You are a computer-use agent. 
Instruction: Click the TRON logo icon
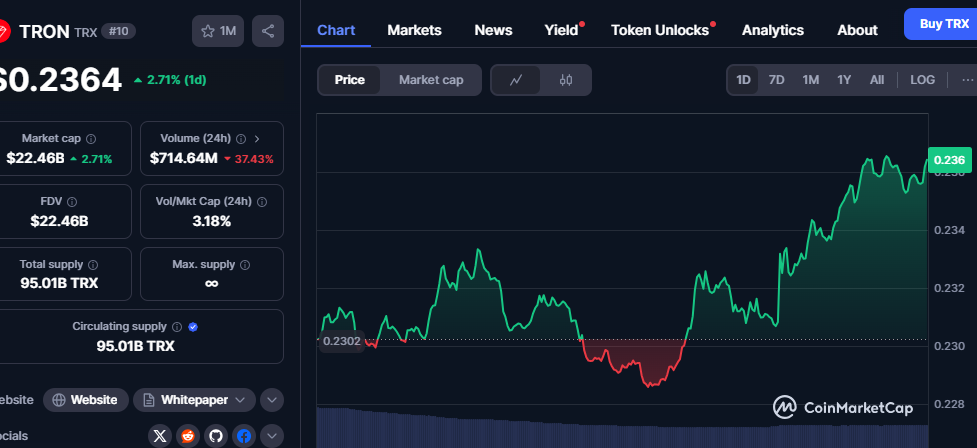[x=3, y=31]
